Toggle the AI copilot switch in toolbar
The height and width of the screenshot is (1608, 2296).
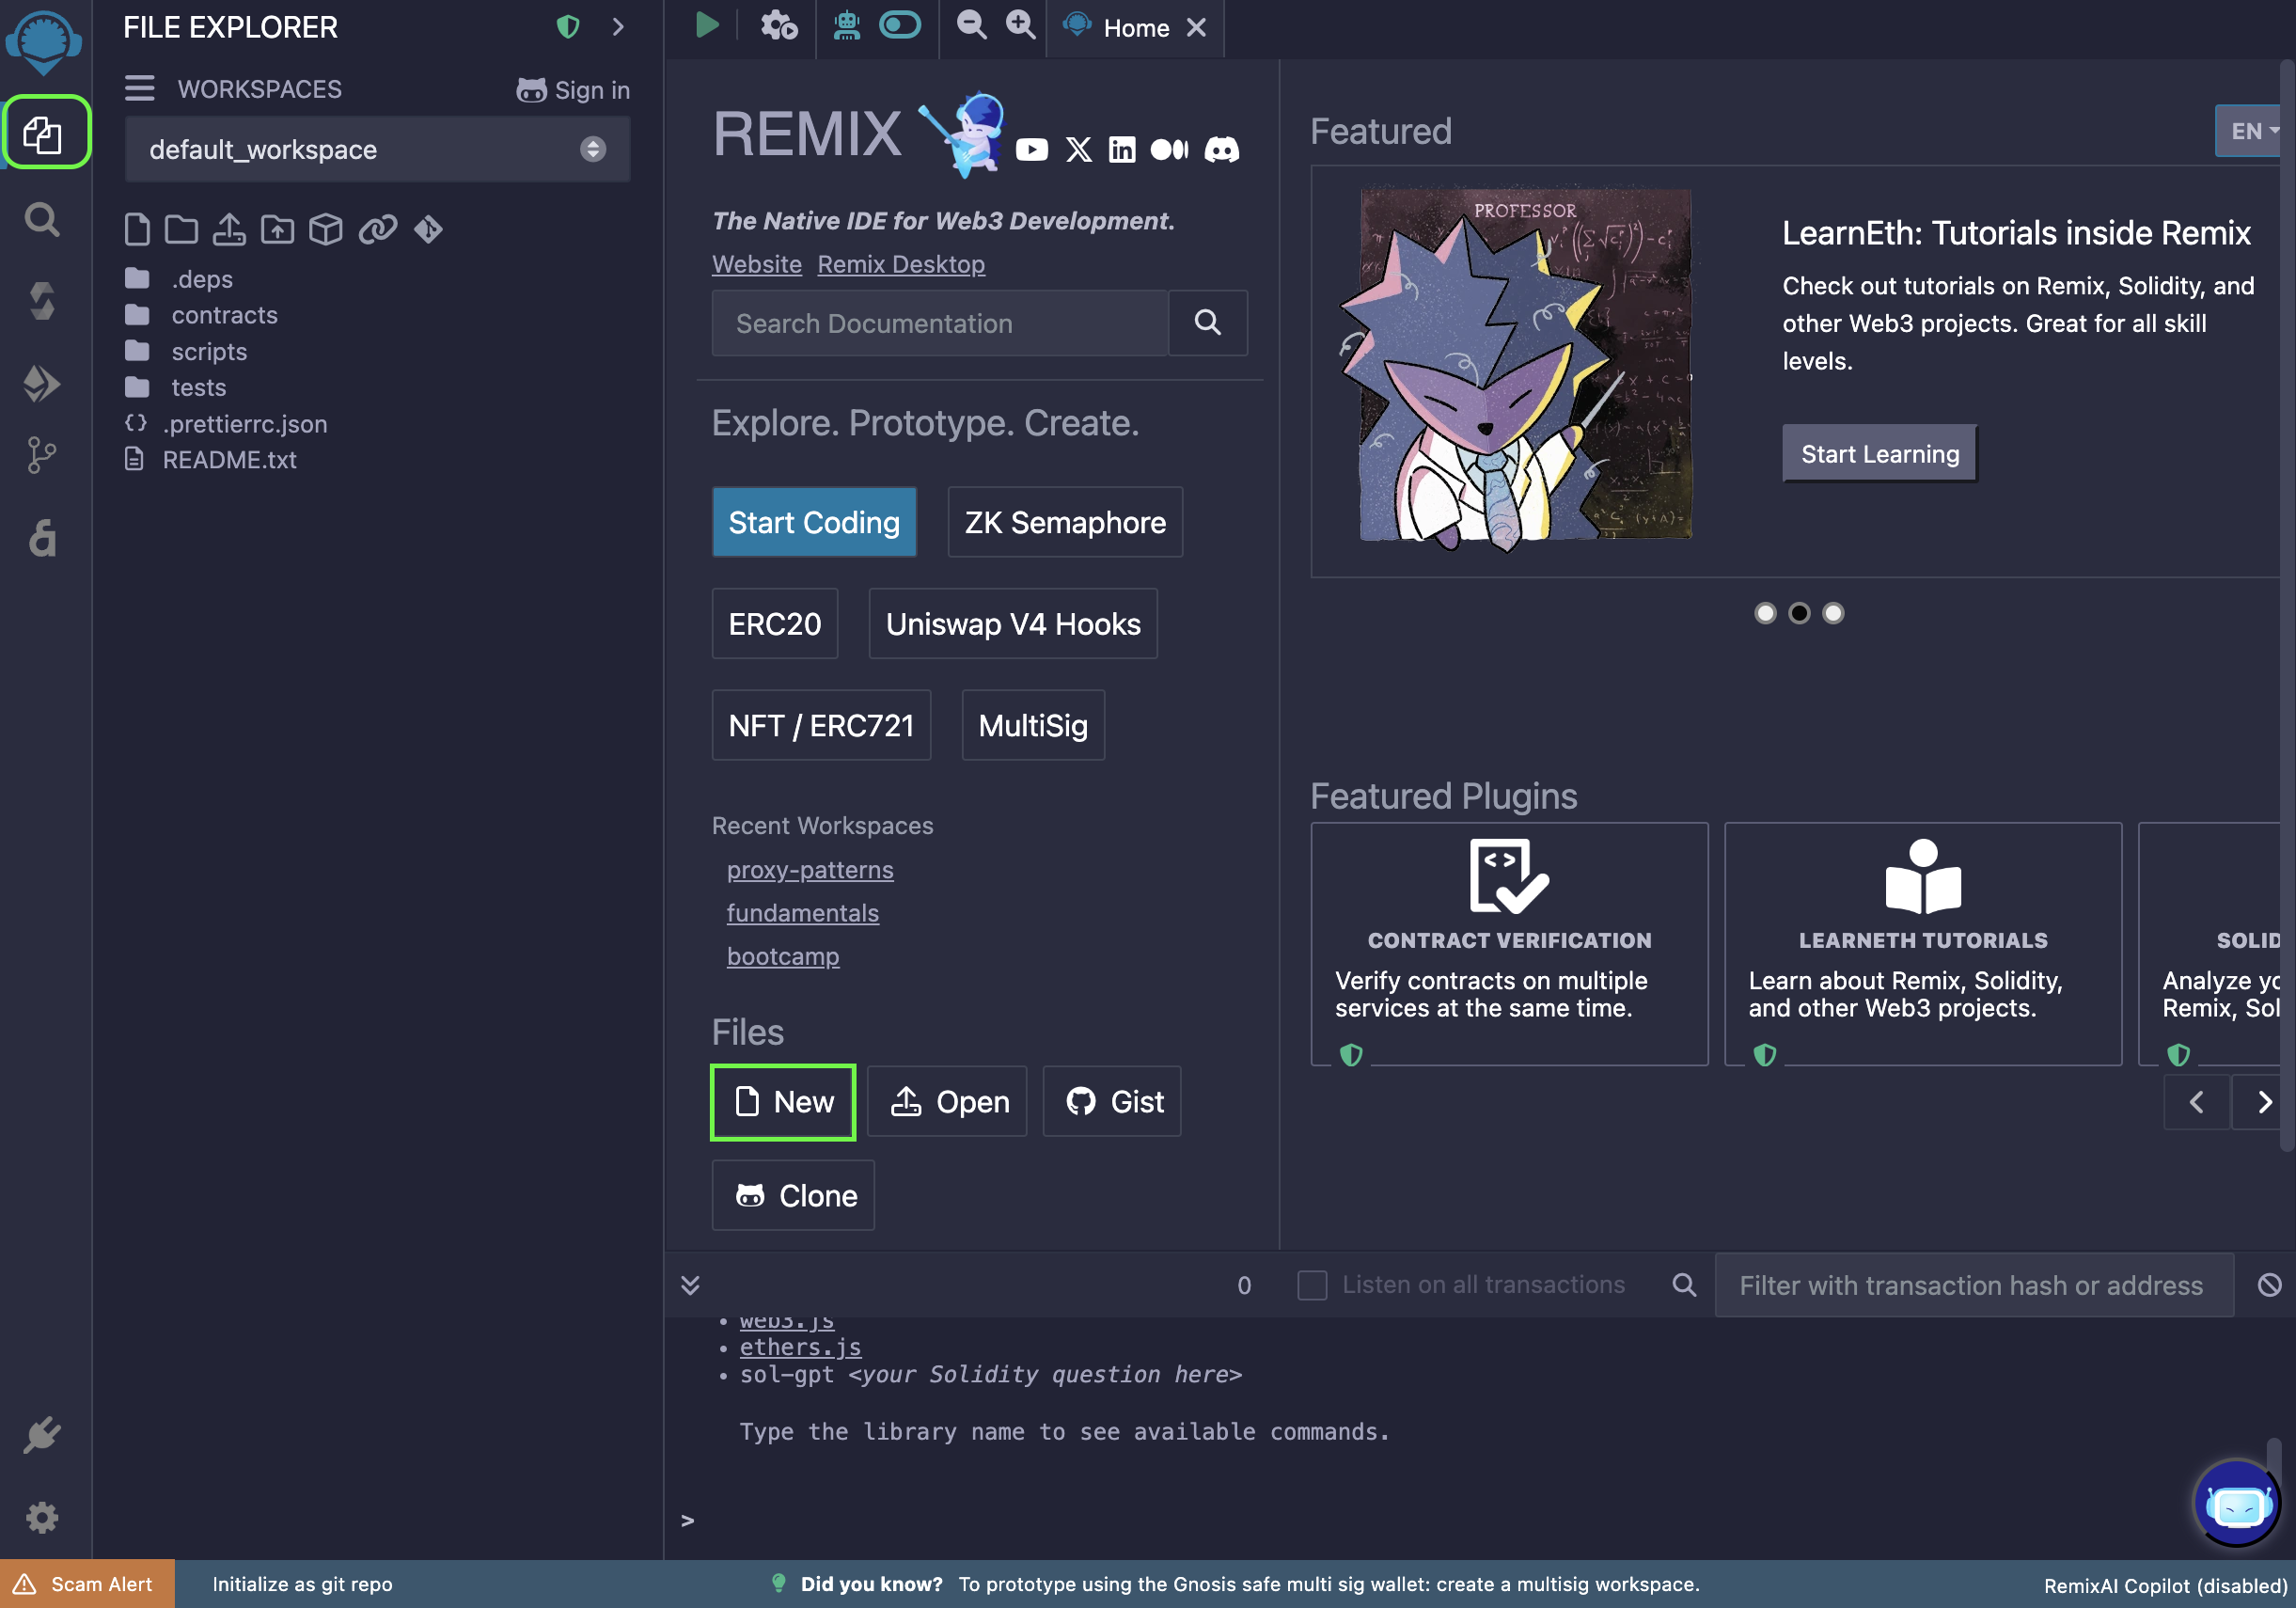[899, 25]
